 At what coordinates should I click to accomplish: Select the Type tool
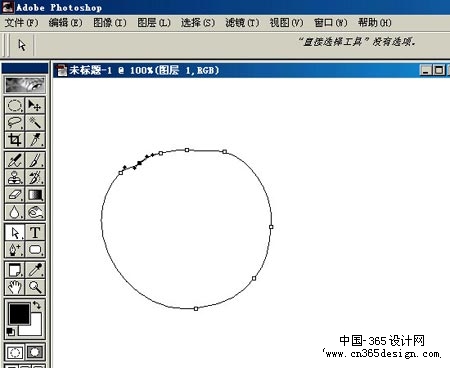[x=35, y=232]
